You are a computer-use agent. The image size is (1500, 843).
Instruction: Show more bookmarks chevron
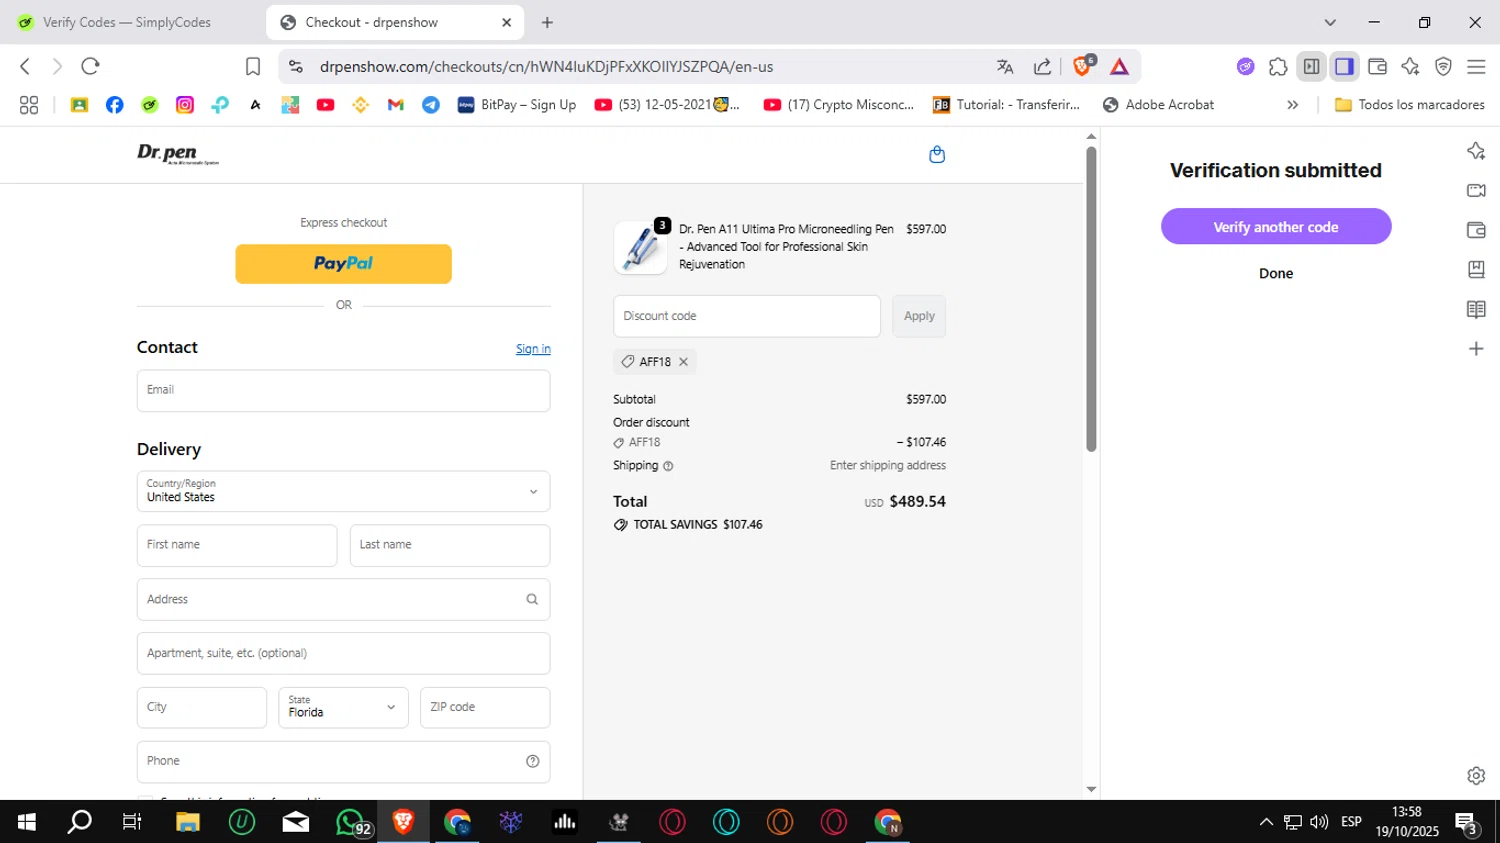1292,104
